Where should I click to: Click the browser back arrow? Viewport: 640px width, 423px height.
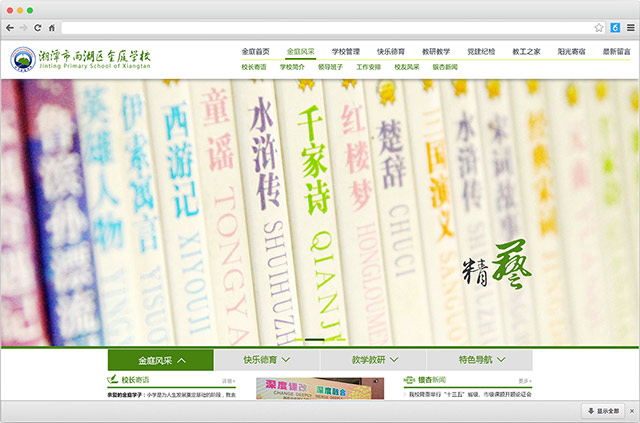(x=11, y=27)
